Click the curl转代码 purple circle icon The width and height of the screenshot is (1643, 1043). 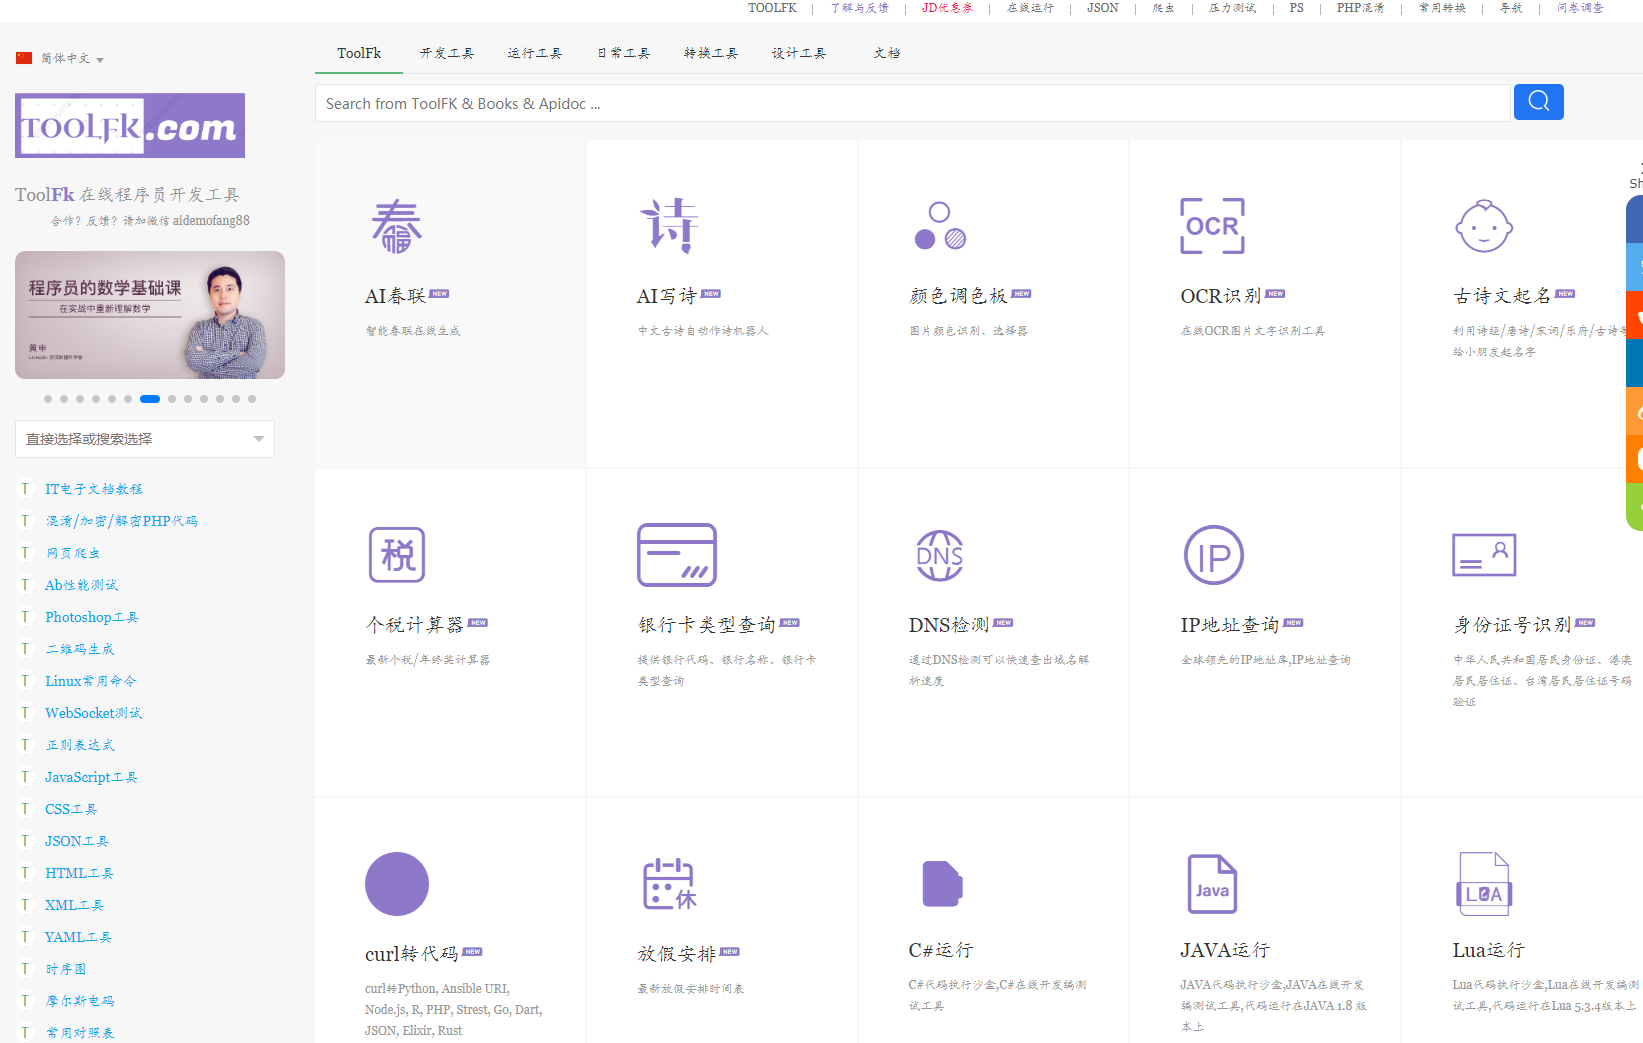coord(397,884)
